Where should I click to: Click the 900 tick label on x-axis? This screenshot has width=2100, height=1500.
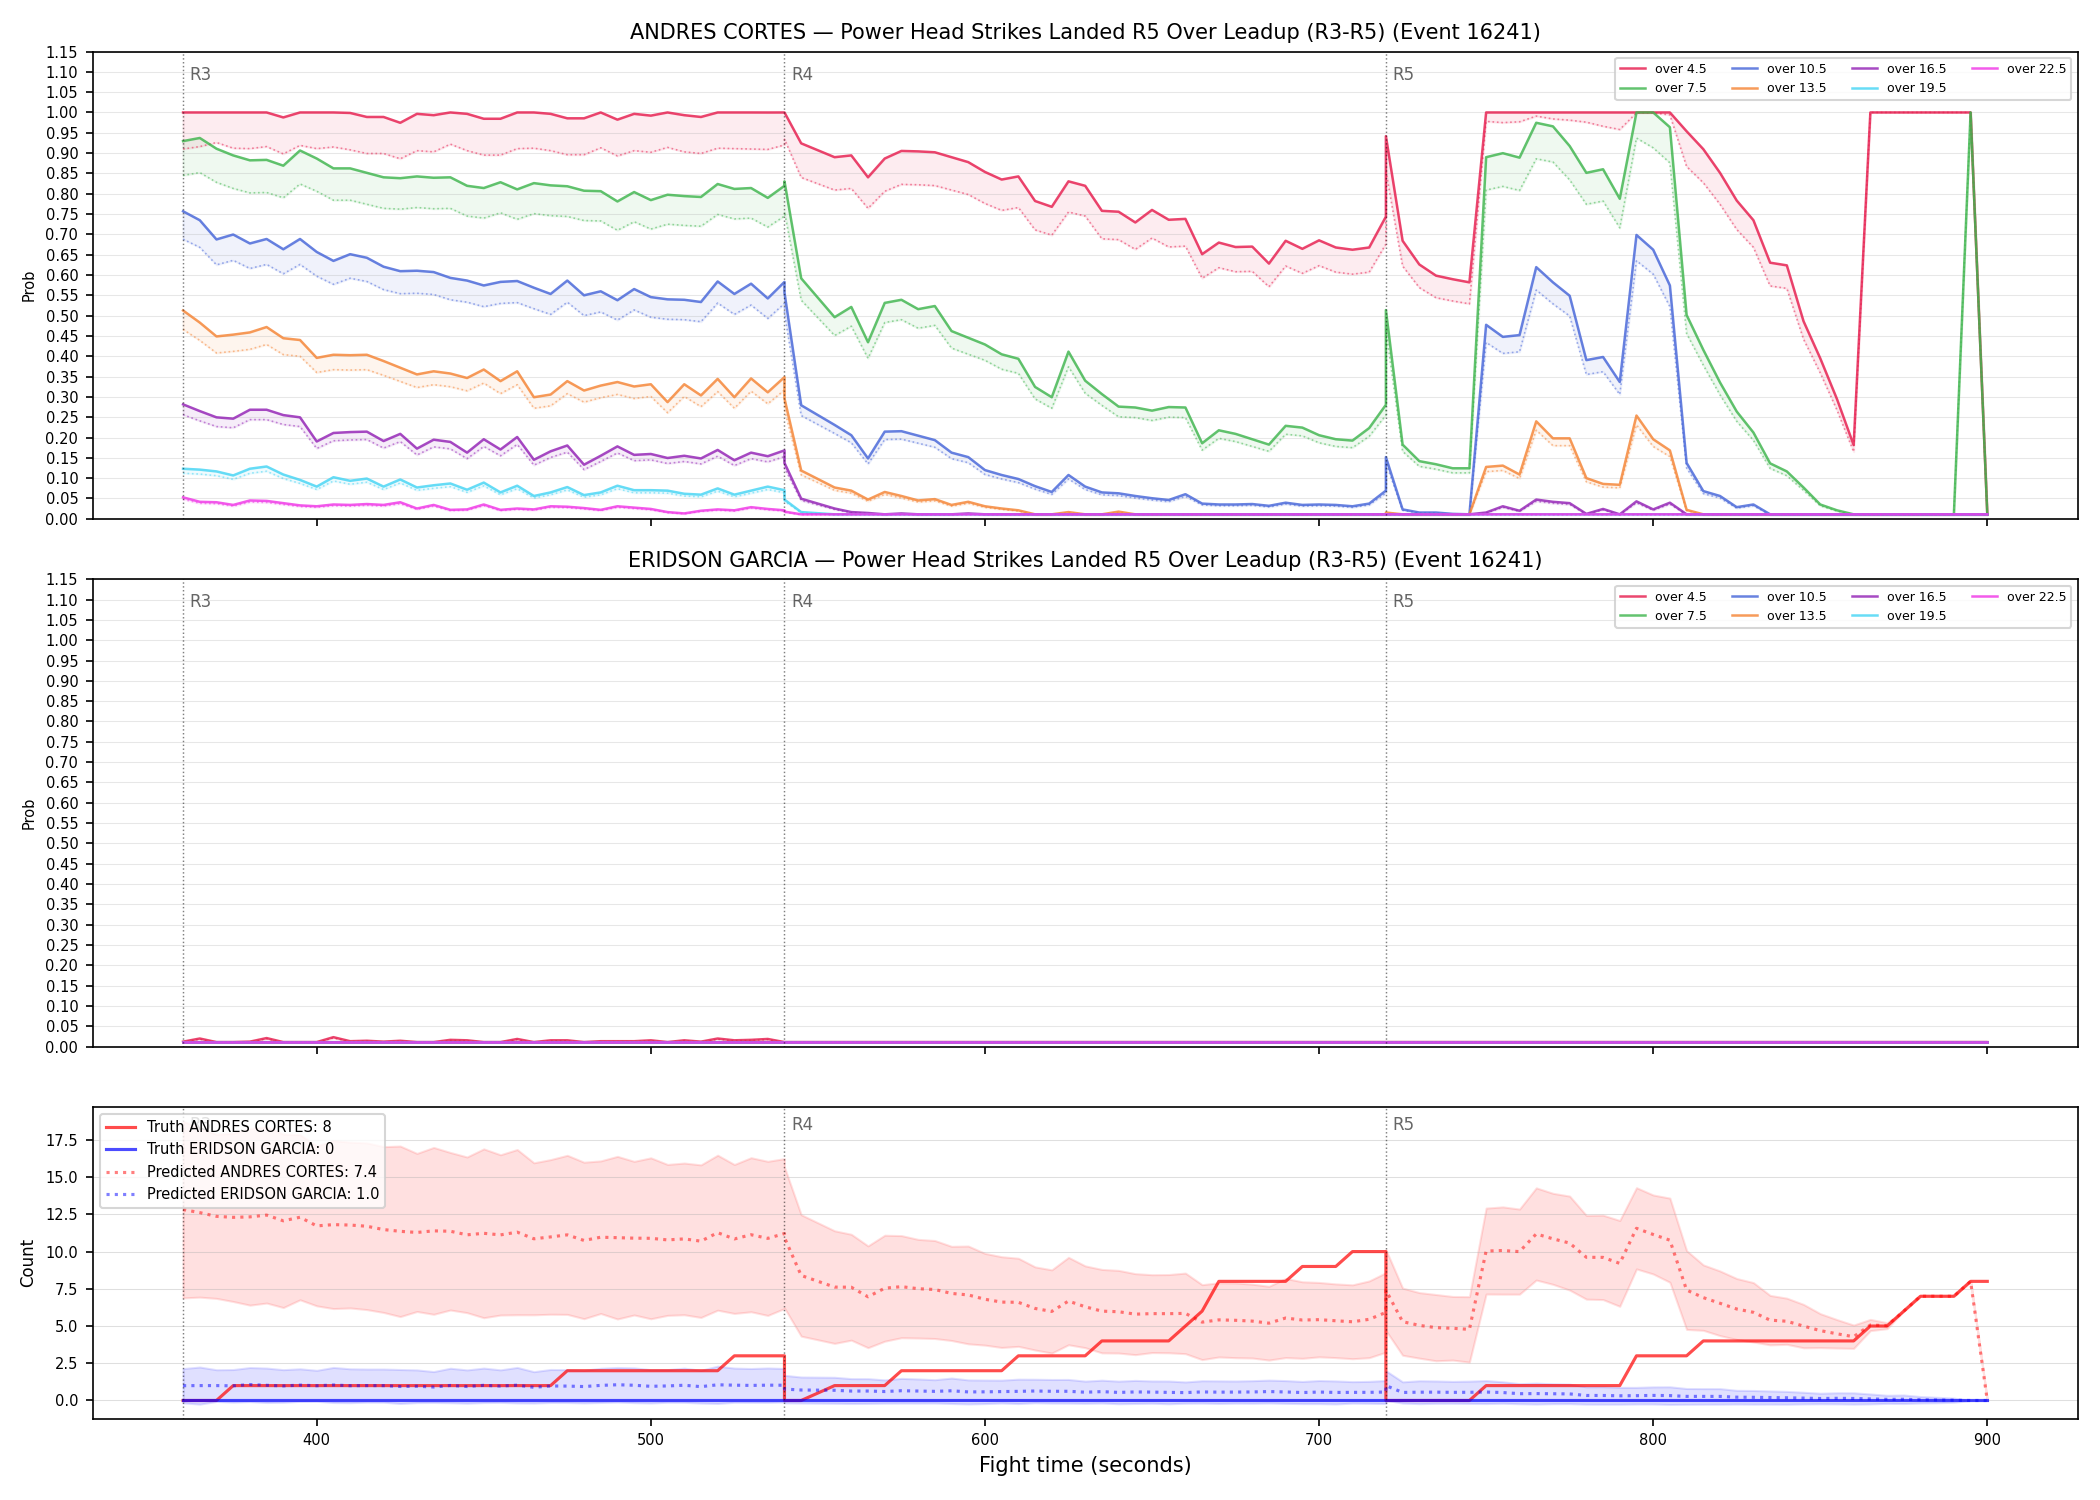pos(1986,1440)
